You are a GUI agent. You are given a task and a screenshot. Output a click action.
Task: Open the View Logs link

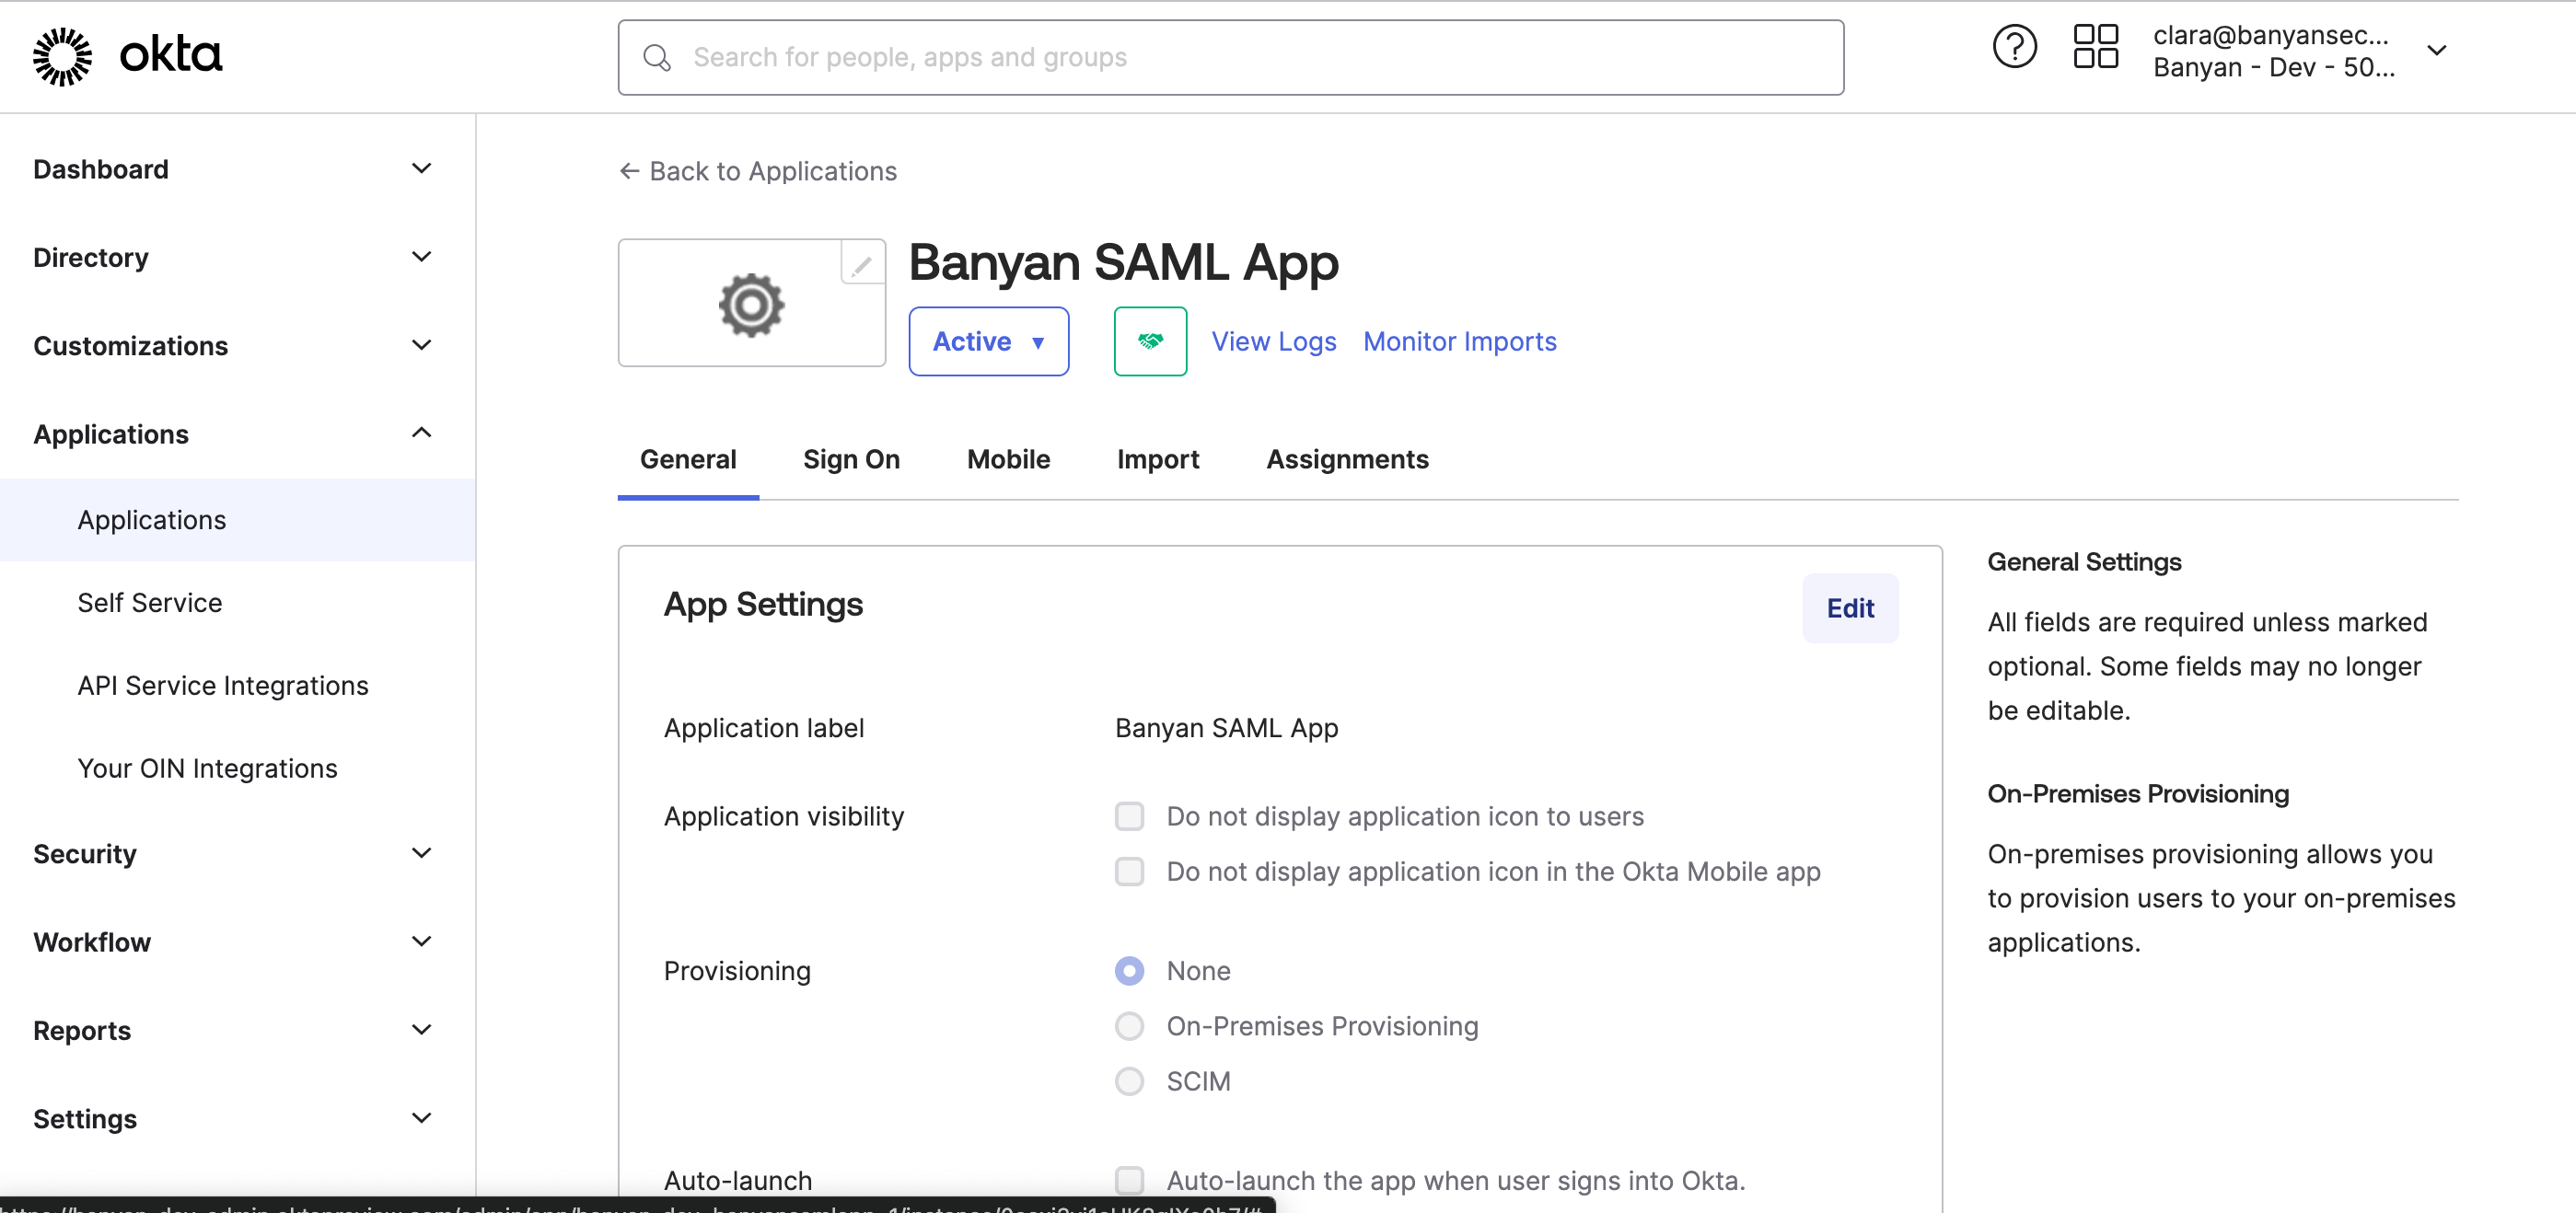(x=1273, y=341)
